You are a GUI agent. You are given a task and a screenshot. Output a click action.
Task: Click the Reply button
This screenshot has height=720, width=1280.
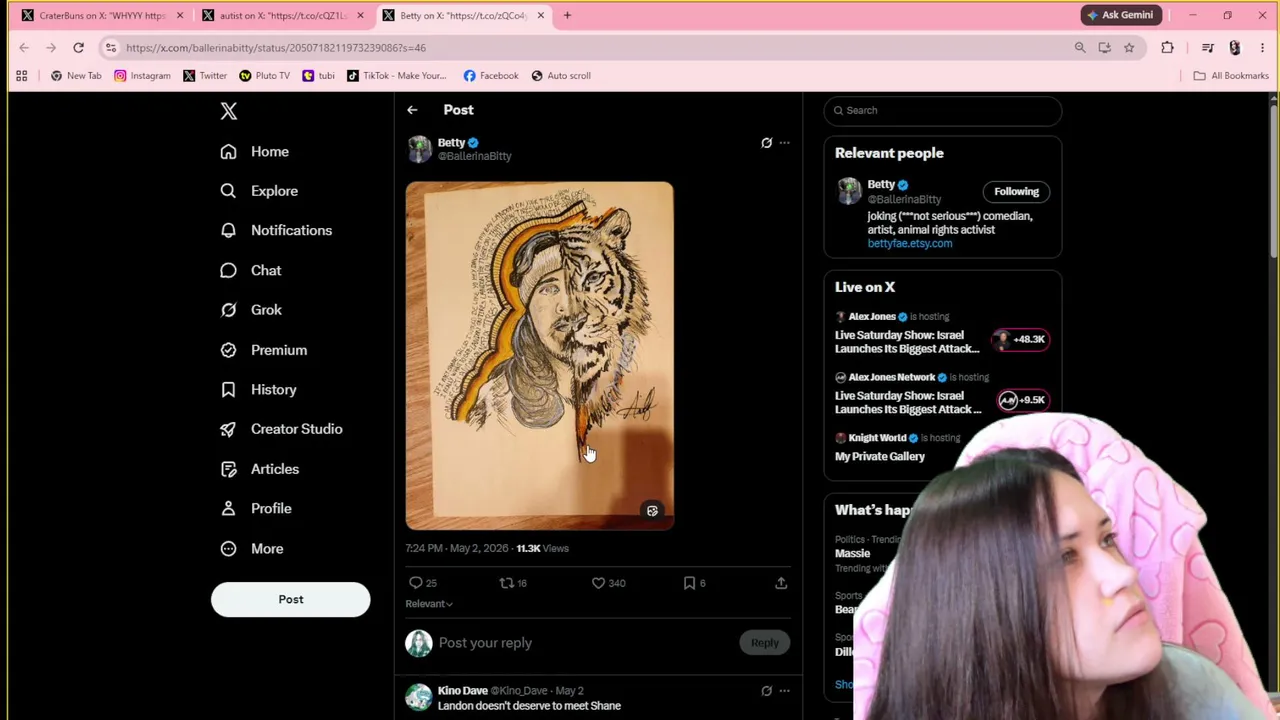point(765,643)
